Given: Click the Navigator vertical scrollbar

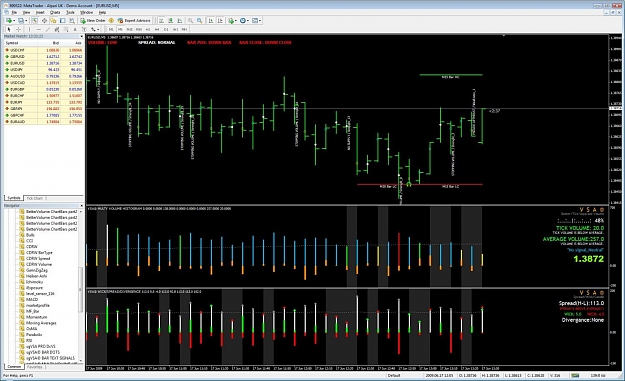Looking at the screenshot, I should 81,289.
